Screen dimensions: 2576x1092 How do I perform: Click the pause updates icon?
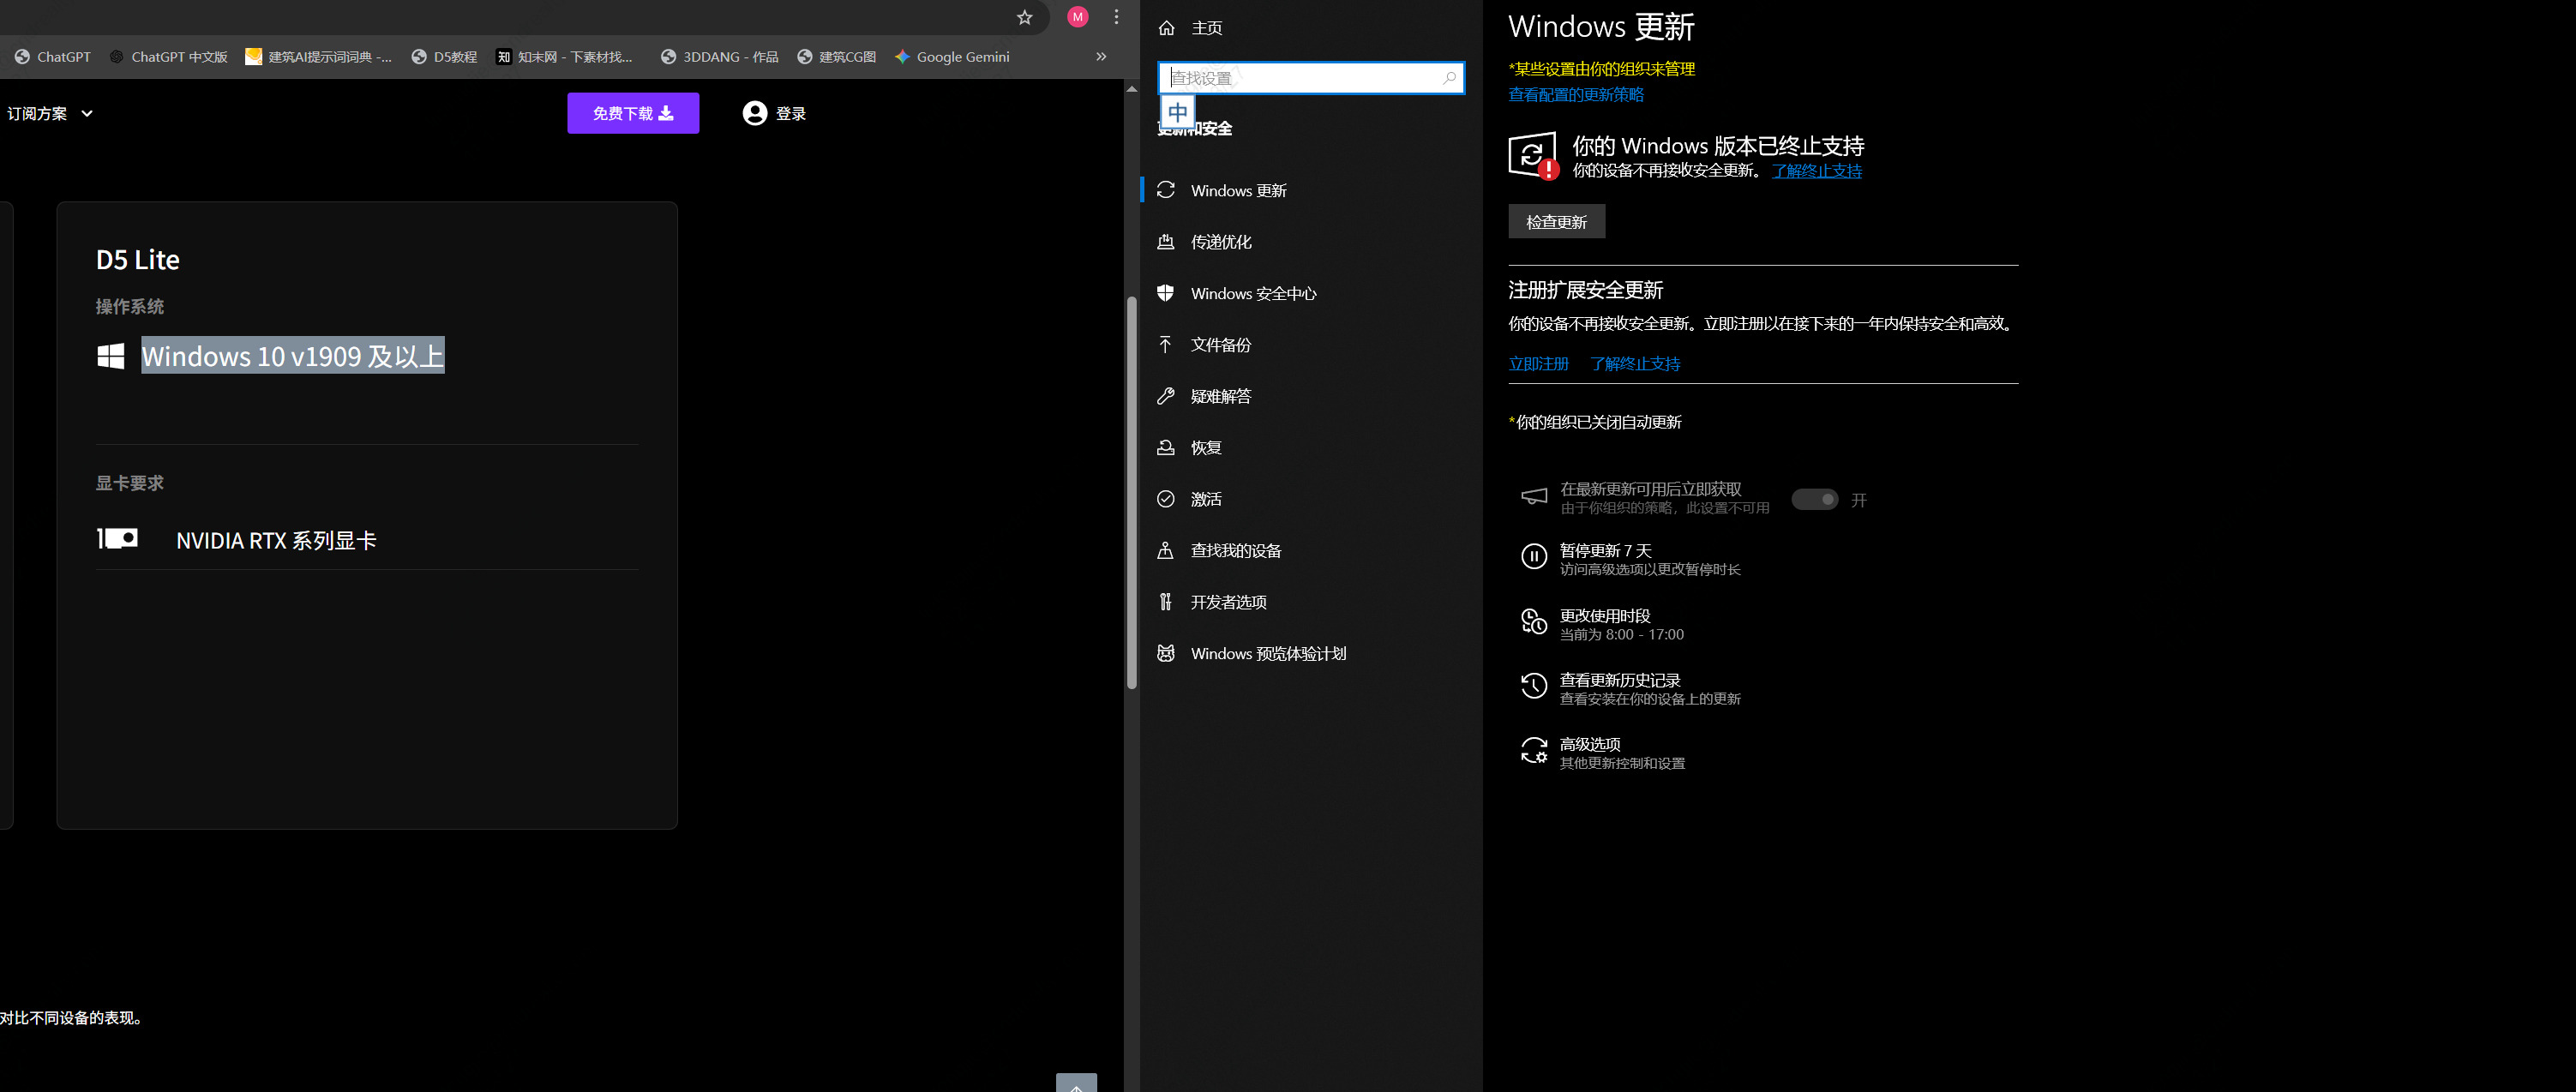[1533, 557]
